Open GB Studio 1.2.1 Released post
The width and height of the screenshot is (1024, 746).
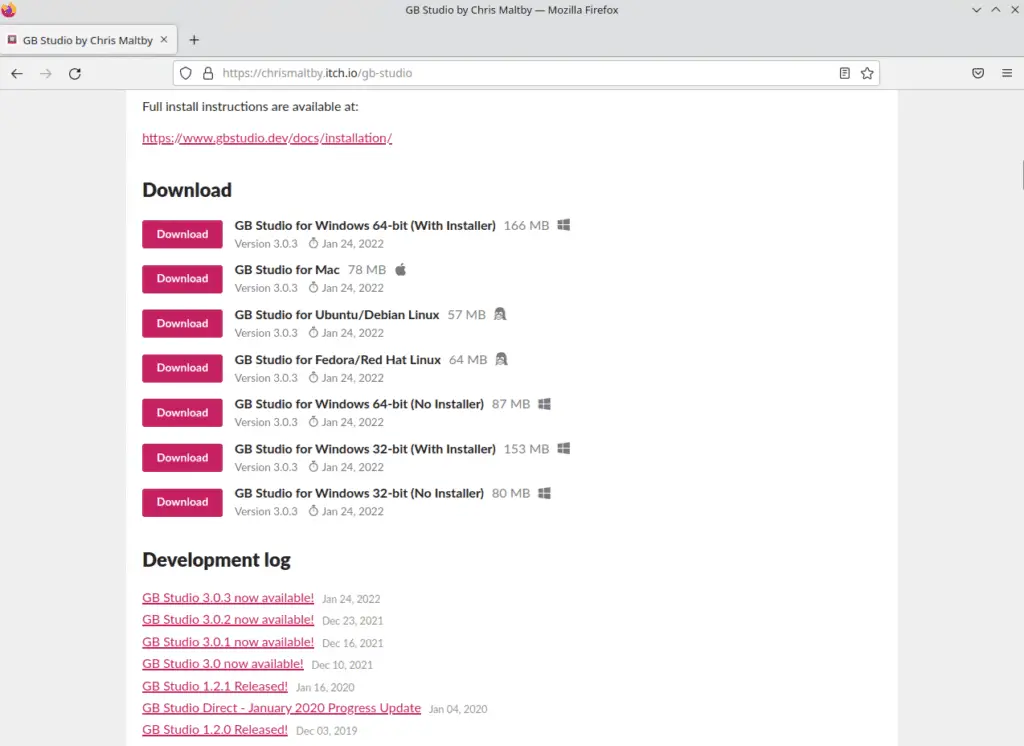pos(215,687)
